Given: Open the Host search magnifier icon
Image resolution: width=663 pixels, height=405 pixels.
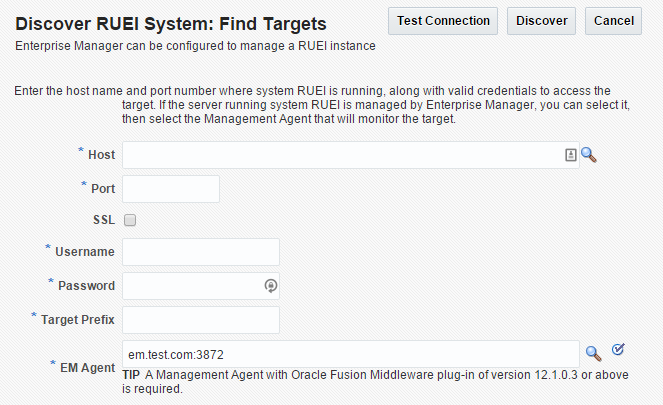Looking at the screenshot, I should (589, 155).
